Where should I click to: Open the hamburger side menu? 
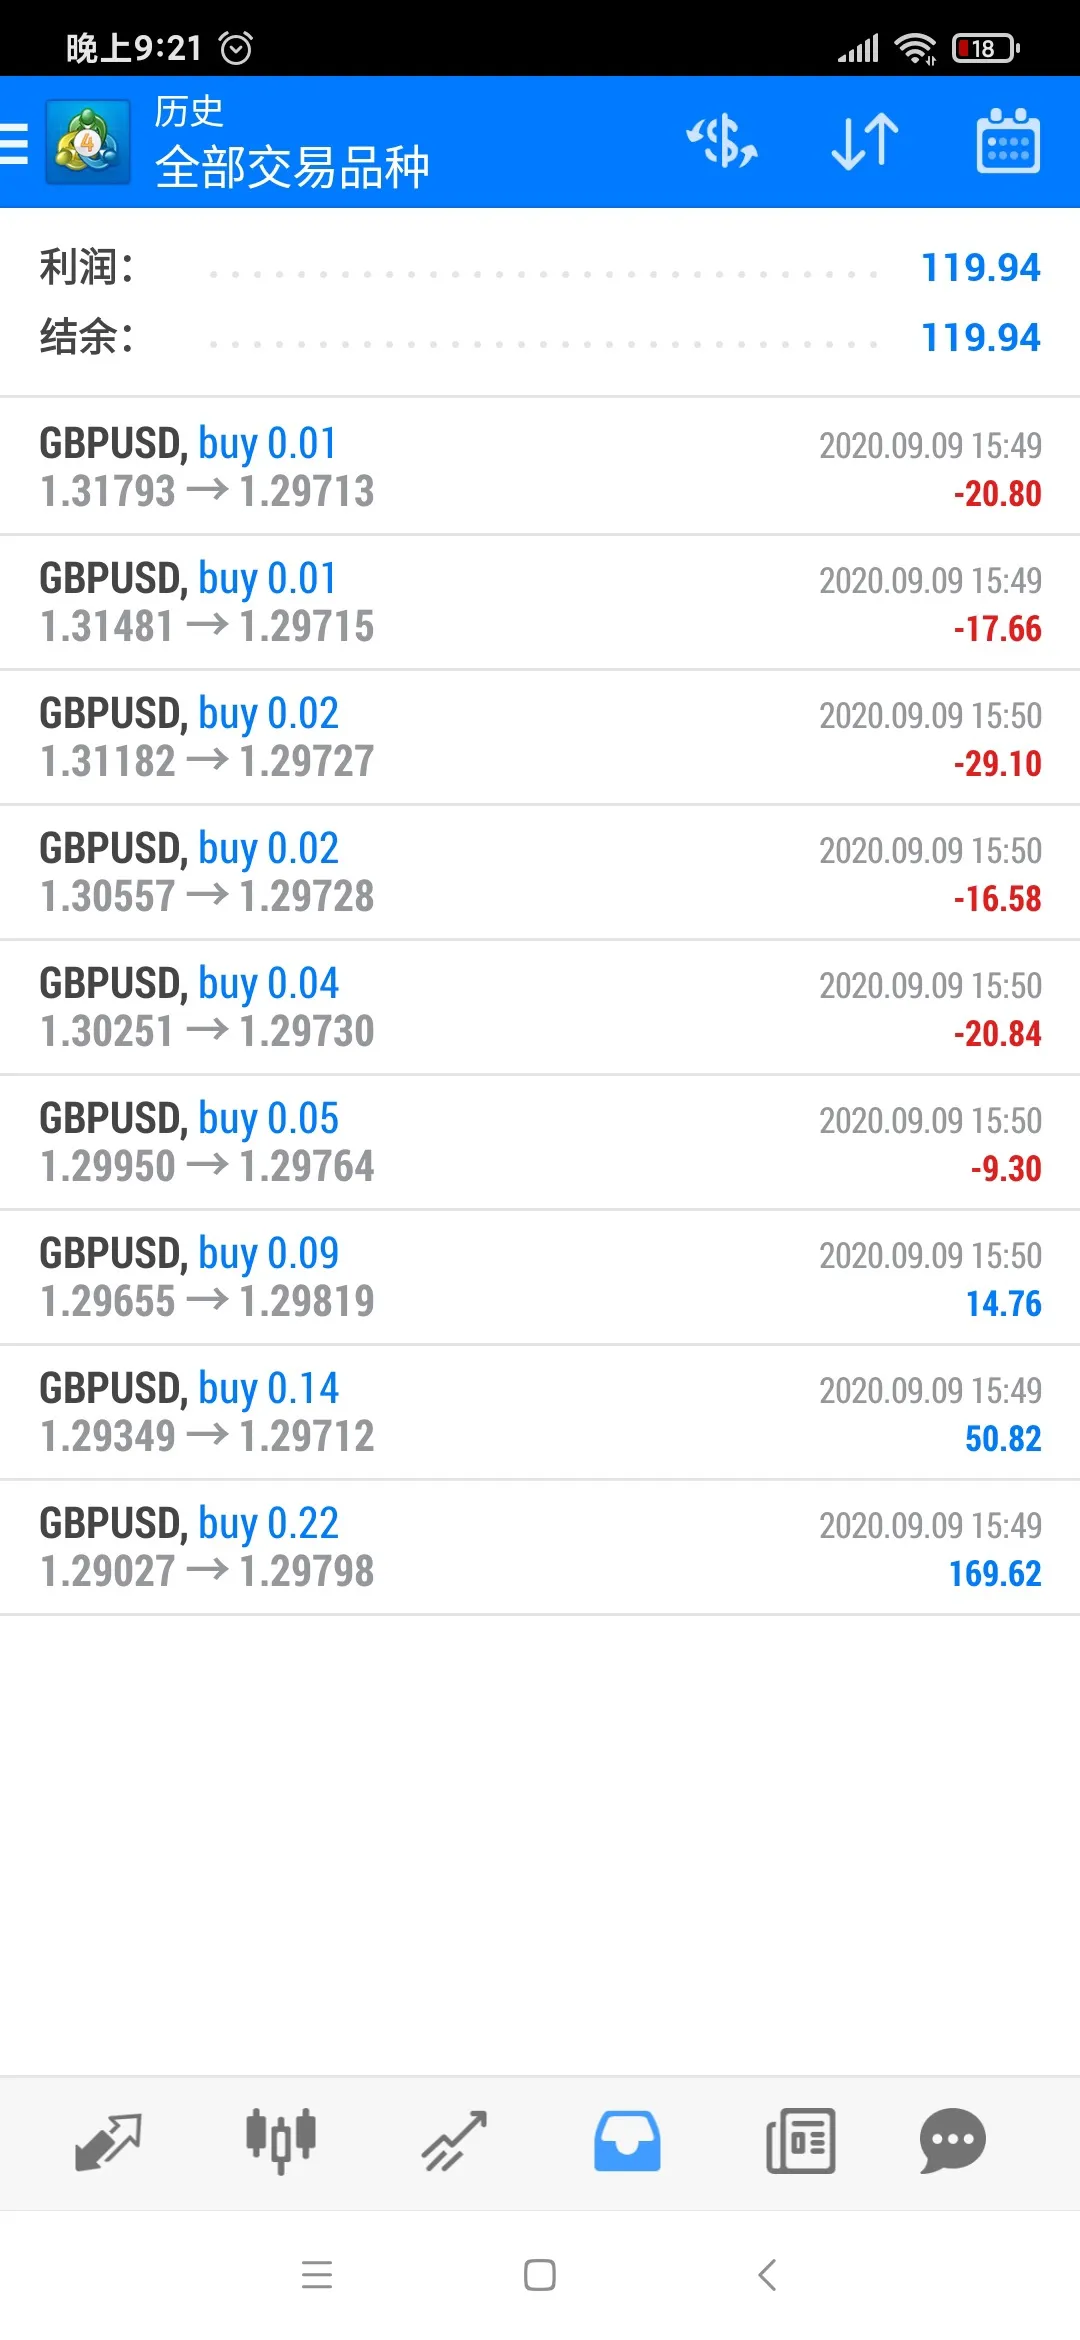[14, 142]
